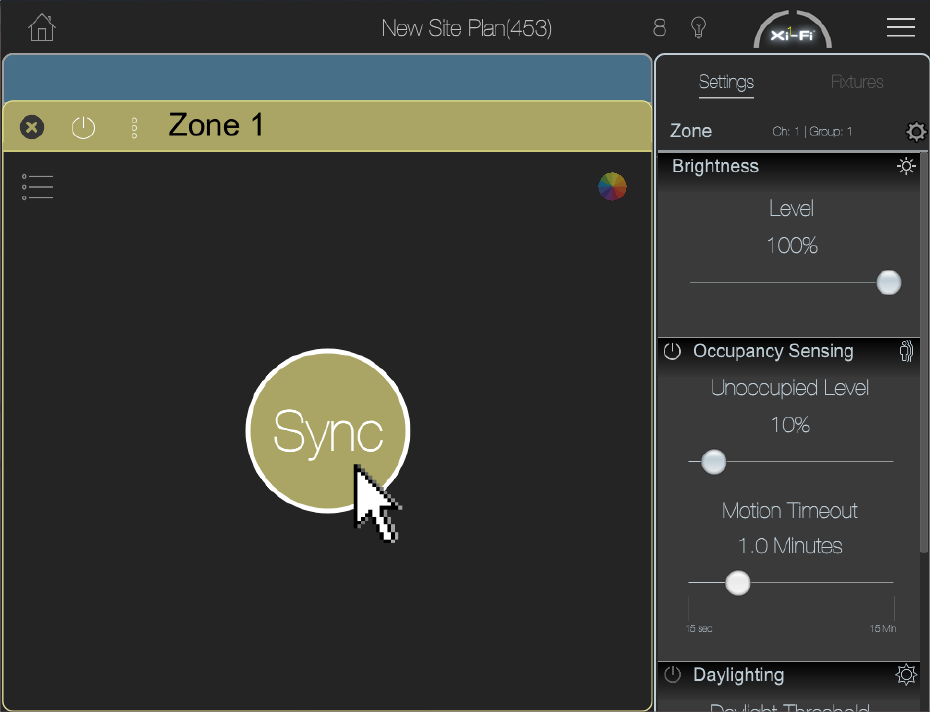Click the lightbulb icon in top bar
Viewport: 930px width, 712px height.
699,27
